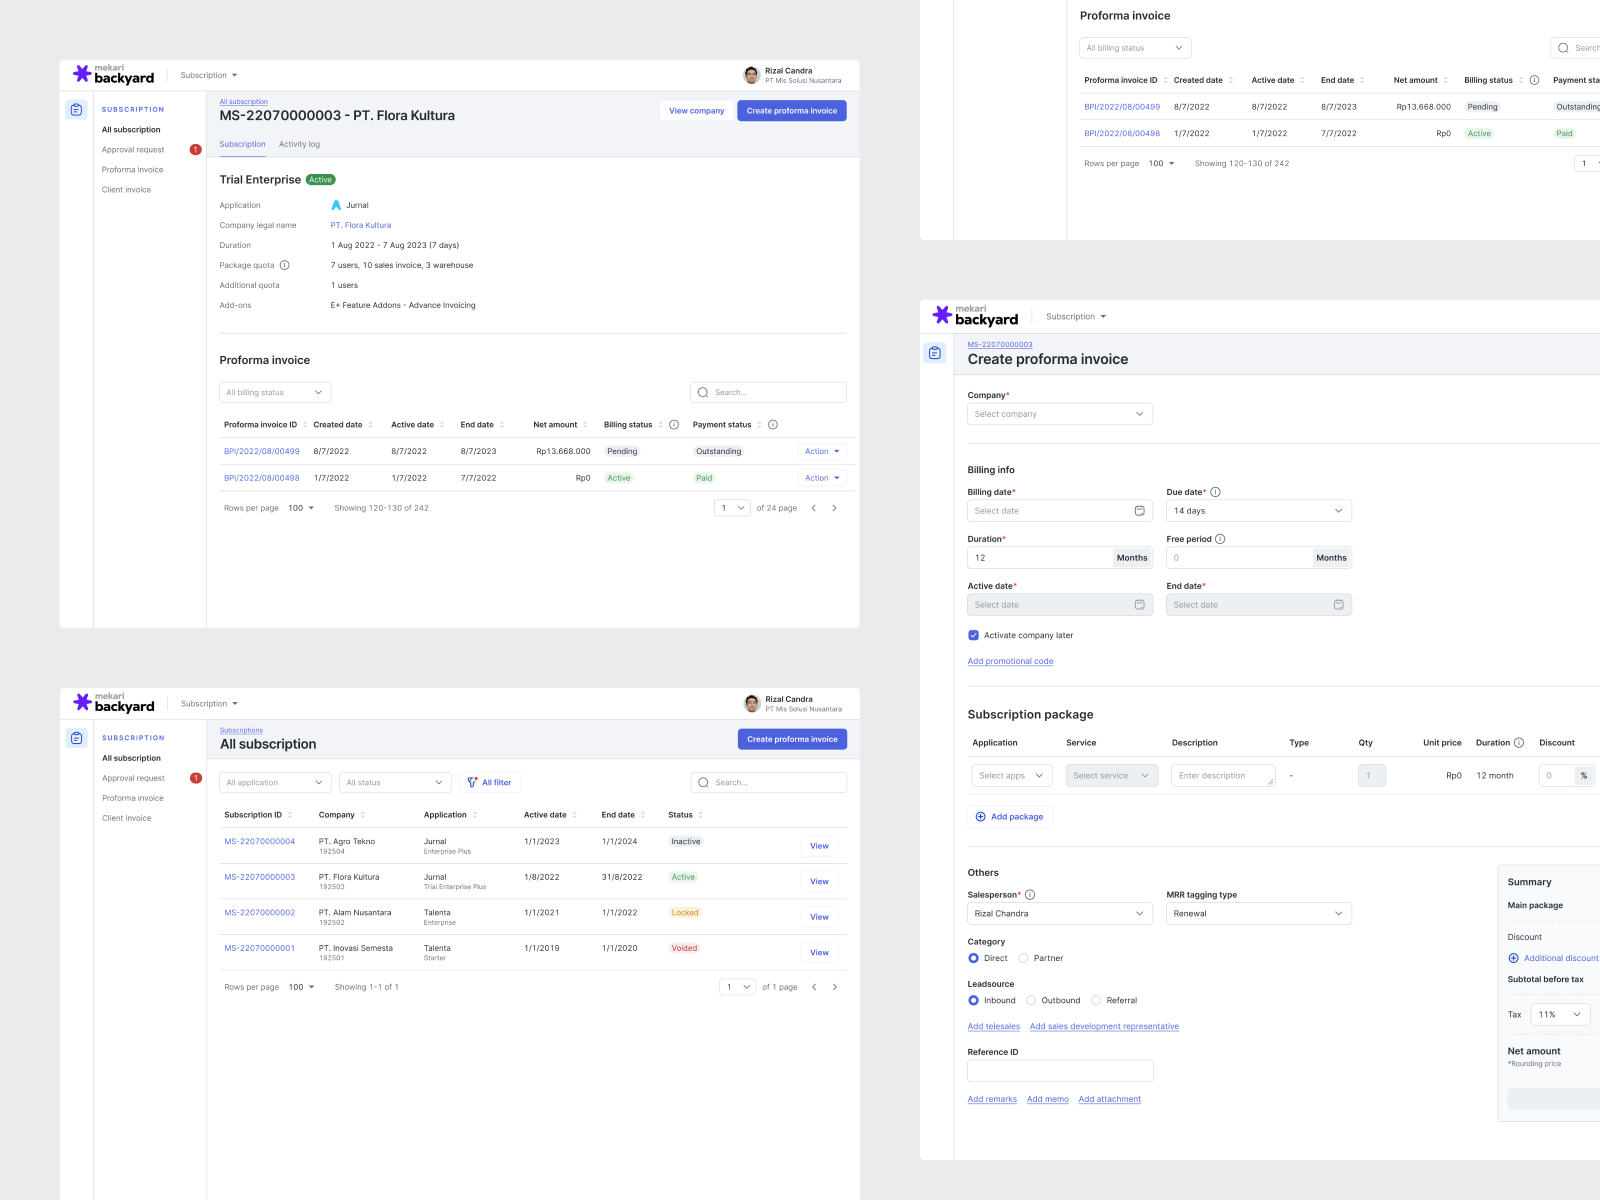This screenshot has height=1200, width=1600.
Task: Click the Reference ID input field
Action: pyautogui.click(x=1060, y=1071)
